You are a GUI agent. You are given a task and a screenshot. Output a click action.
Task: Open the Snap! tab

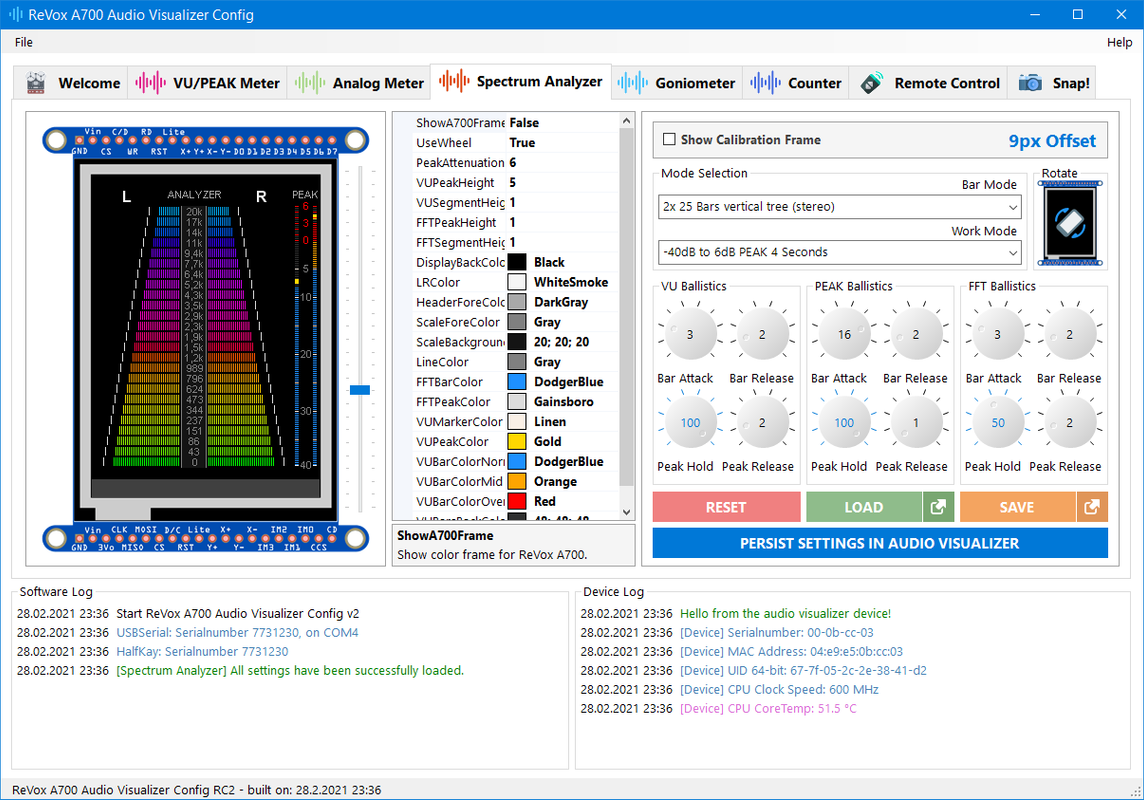1052,83
